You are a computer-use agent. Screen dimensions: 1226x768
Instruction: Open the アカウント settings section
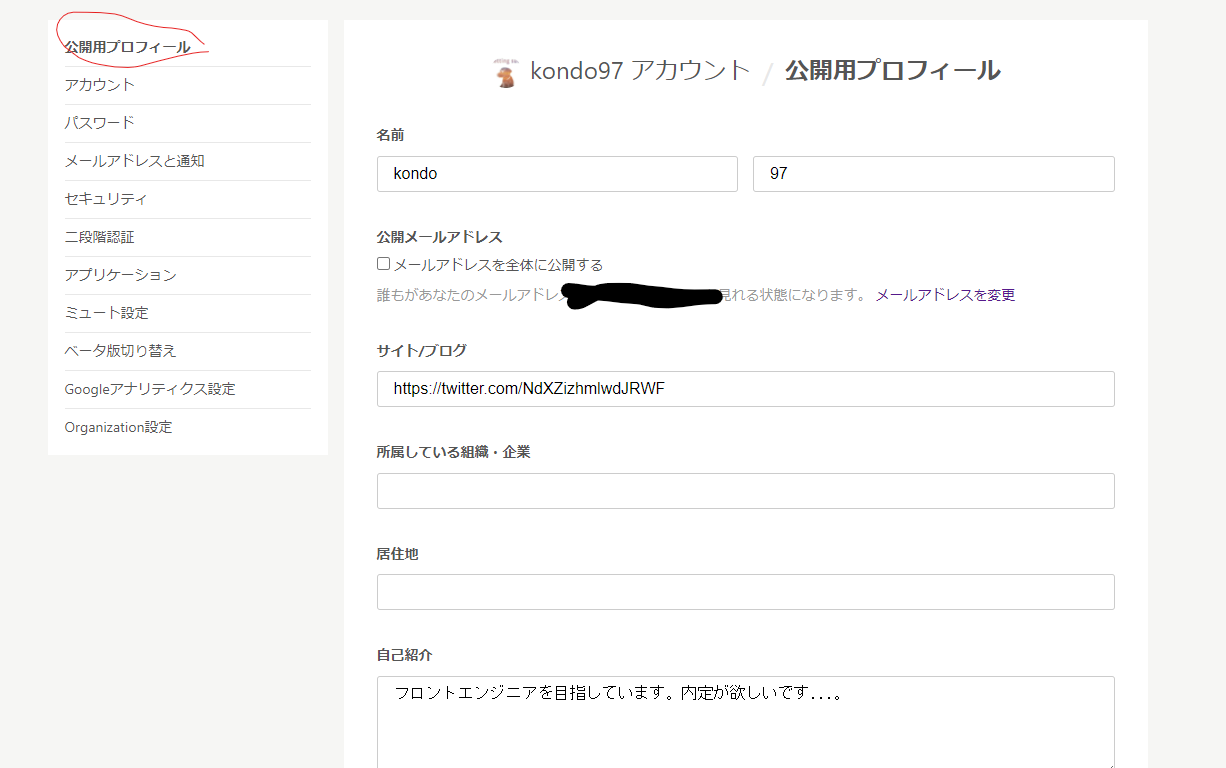pos(99,85)
